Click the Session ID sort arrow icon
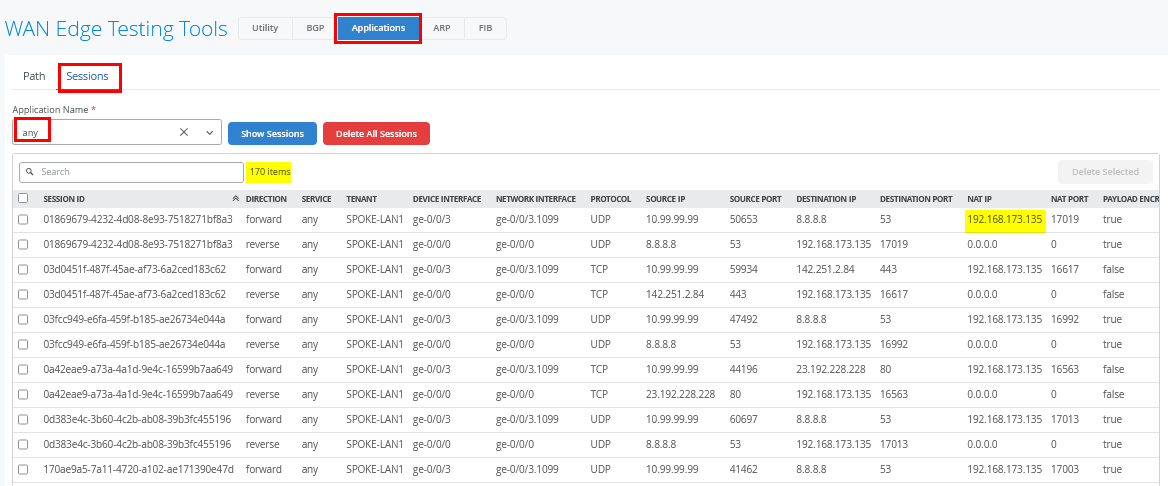 pyautogui.click(x=236, y=199)
